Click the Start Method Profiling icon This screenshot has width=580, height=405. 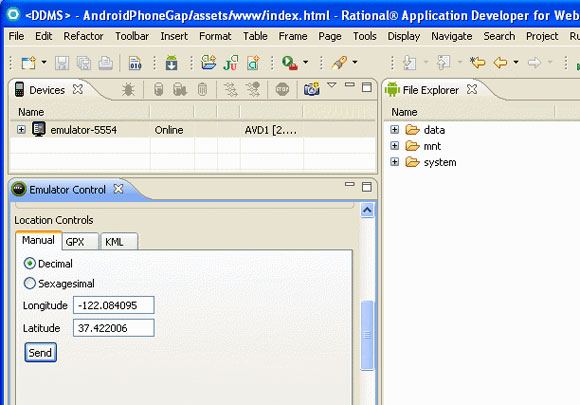tap(253, 90)
